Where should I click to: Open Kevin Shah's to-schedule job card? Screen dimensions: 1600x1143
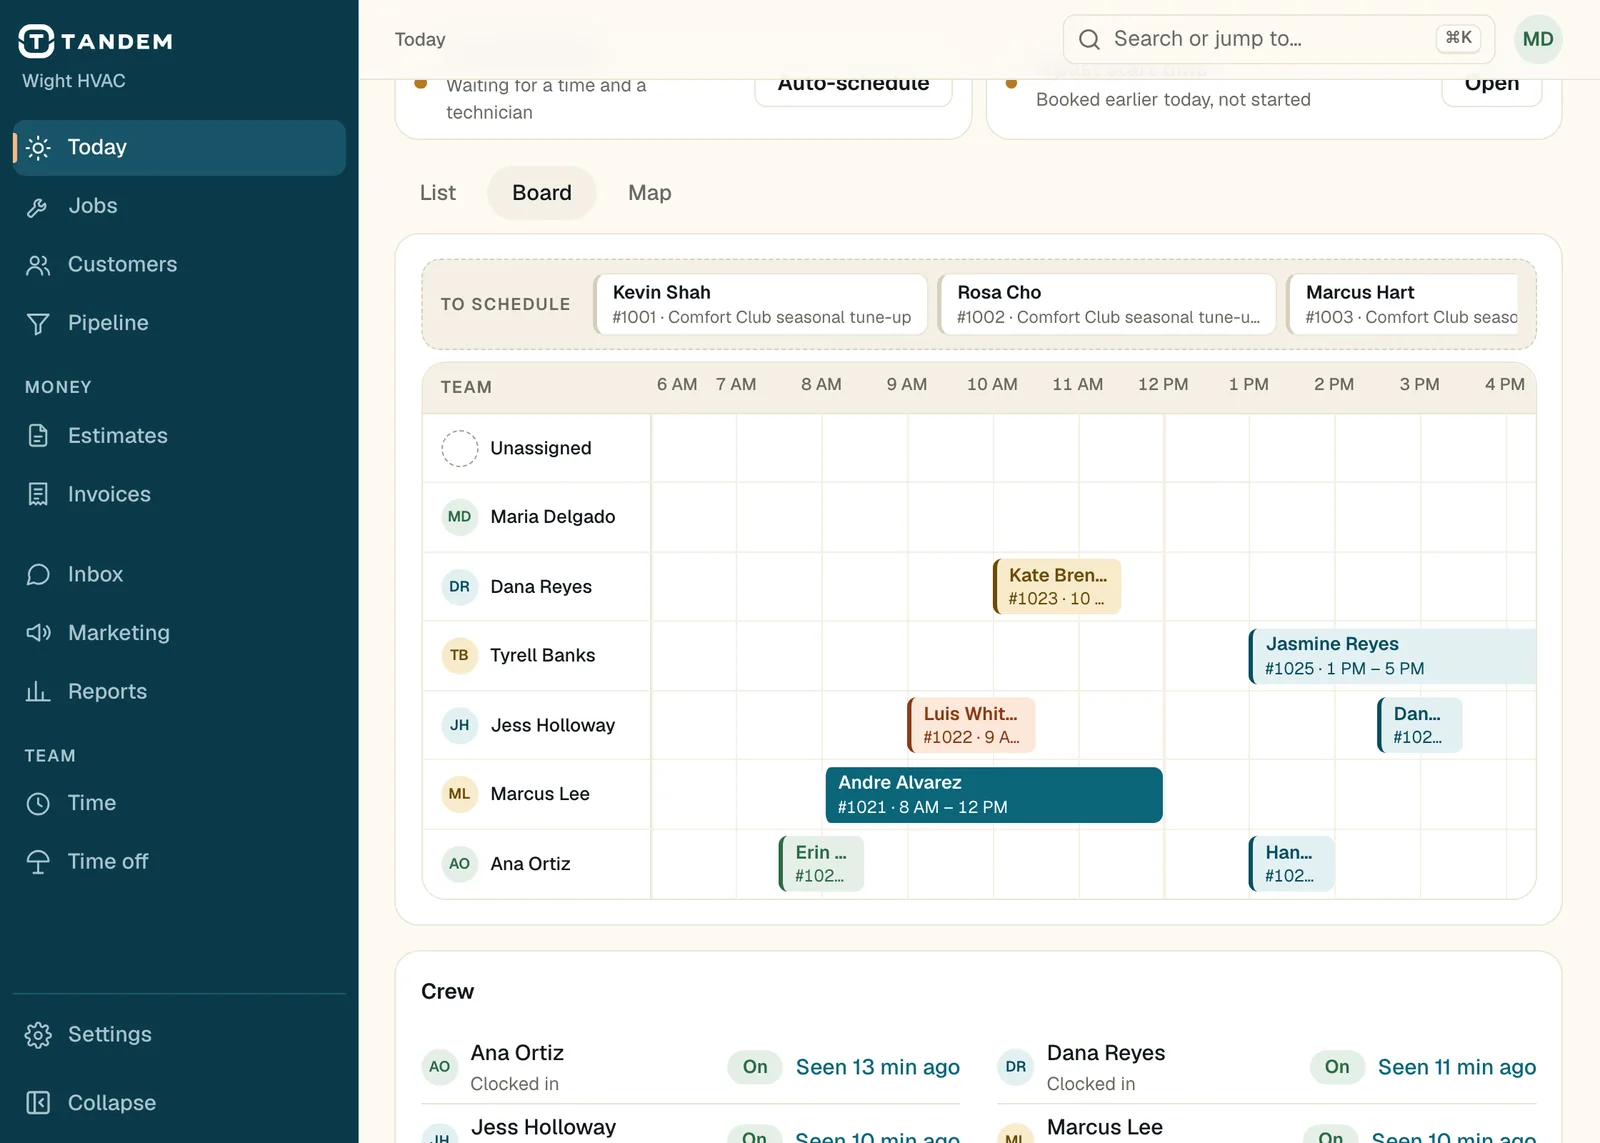tap(762, 304)
